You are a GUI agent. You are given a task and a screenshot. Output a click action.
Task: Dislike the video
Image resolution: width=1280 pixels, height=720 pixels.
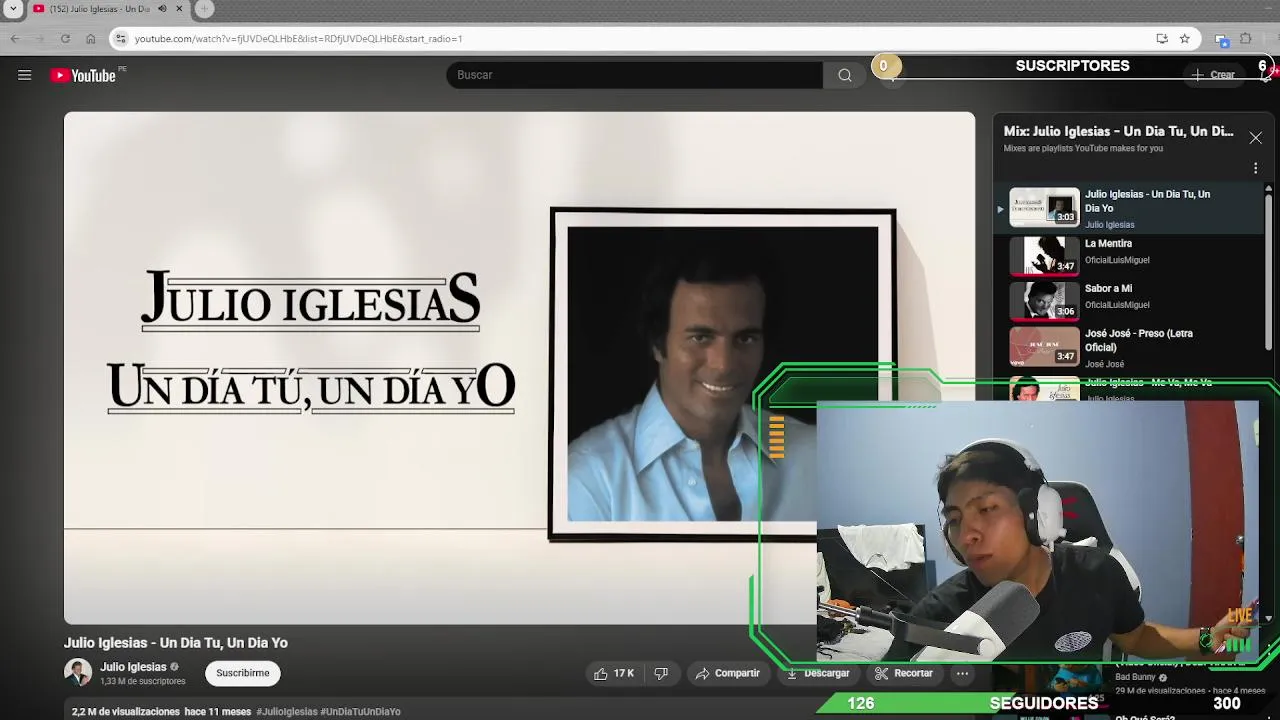click(661, 673)
